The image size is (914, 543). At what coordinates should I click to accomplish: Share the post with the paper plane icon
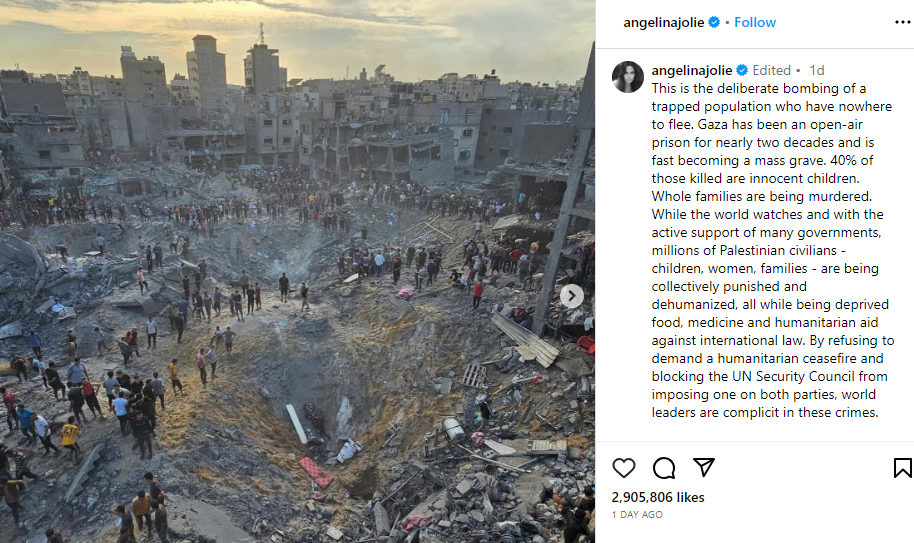[704, 467]
